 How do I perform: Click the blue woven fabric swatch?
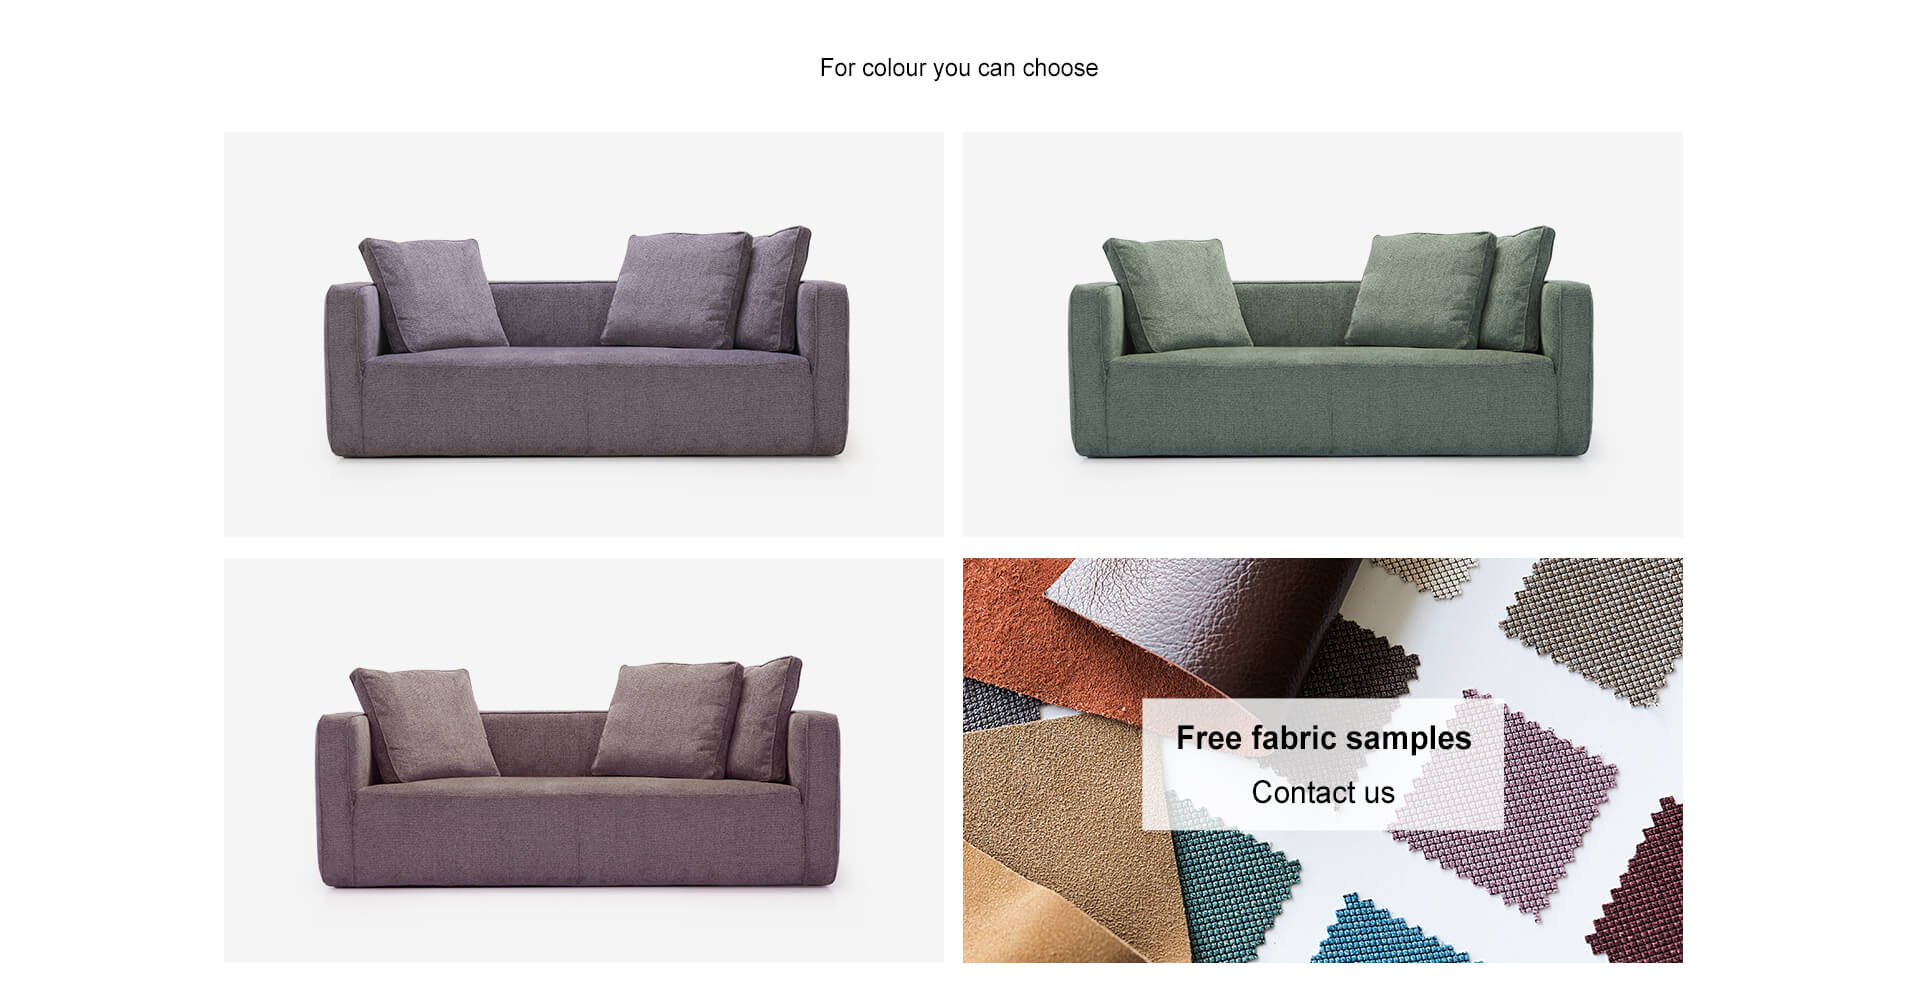pyautogui.click(x=1390, y=935)
